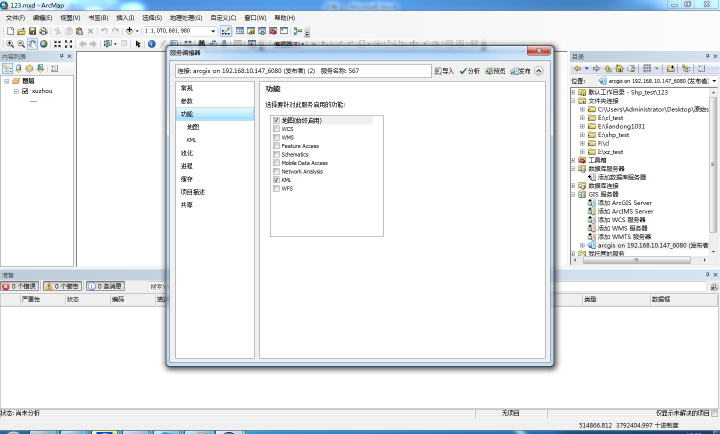Click the Open folder icon in ArcMap toolbar
720x434 pixels.
21,31
